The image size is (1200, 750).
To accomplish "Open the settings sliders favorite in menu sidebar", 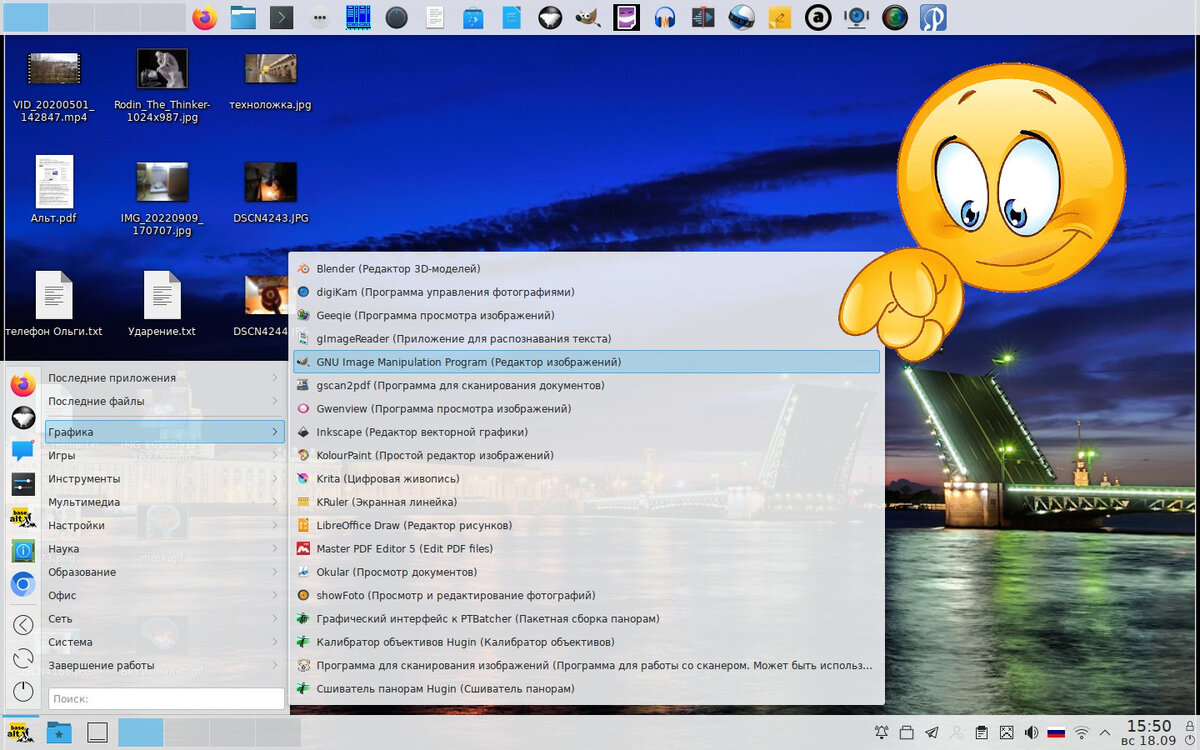I will click(23, 484).
